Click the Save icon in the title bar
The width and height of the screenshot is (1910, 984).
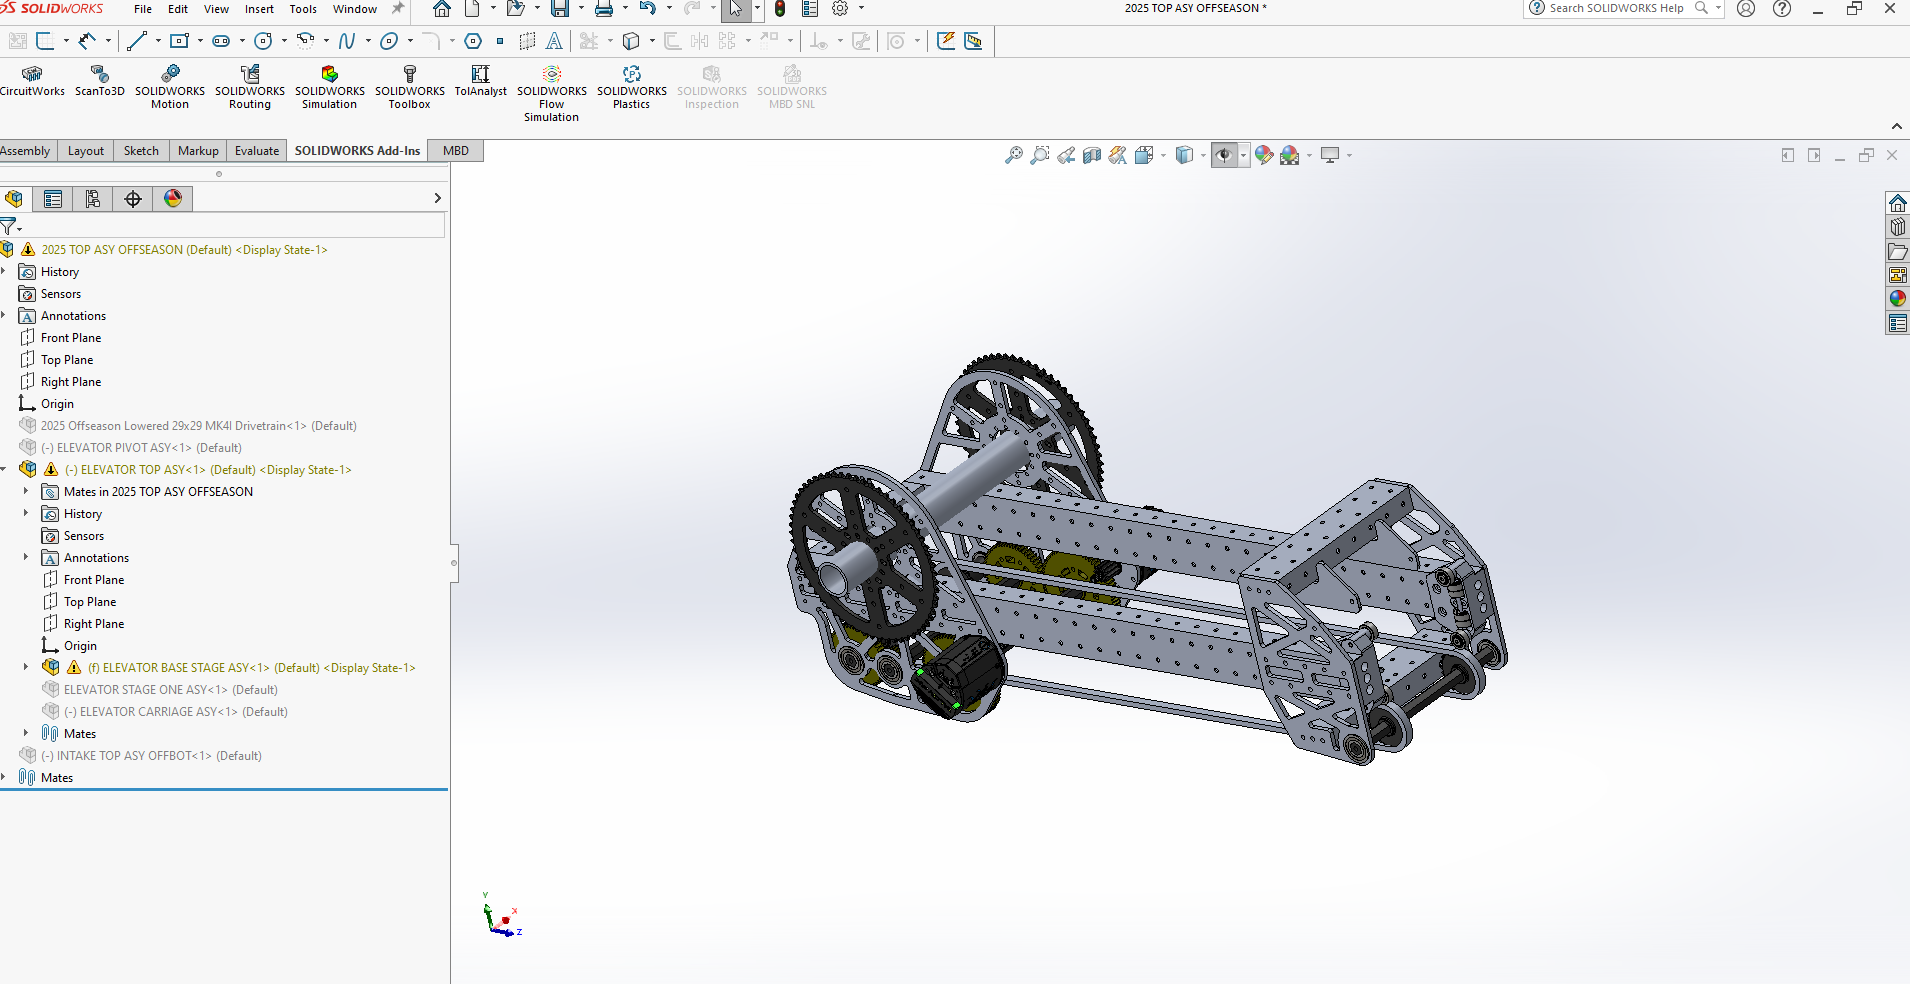click(x=560, y=9)
